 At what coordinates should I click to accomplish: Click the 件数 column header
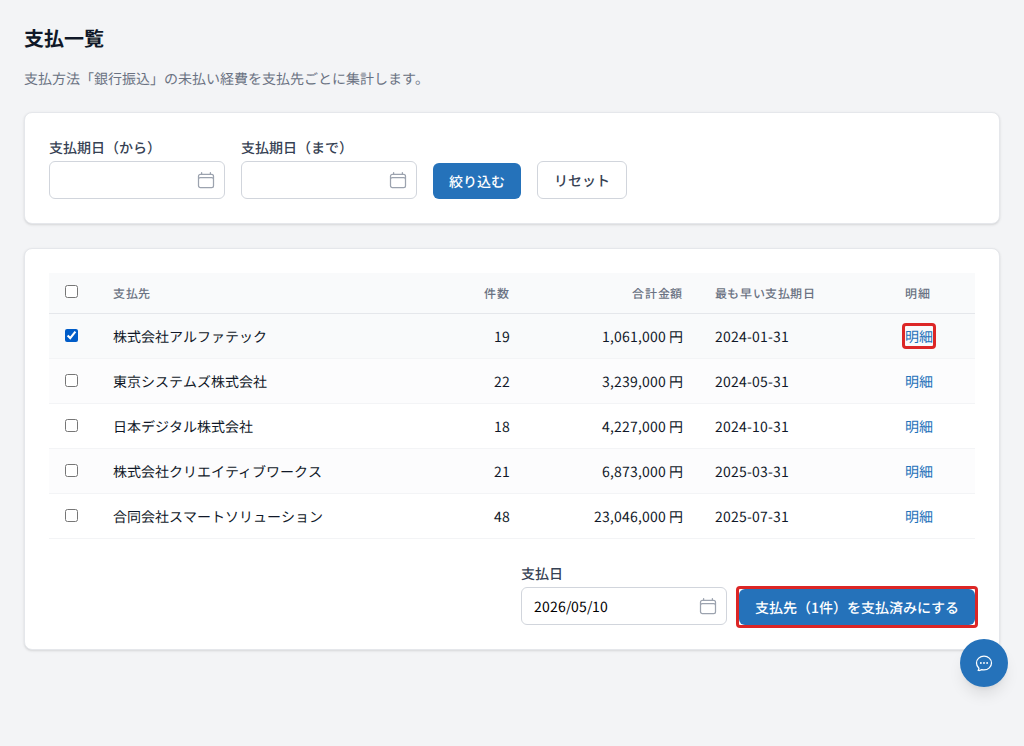pyautogui.click(x=496, y=294)
